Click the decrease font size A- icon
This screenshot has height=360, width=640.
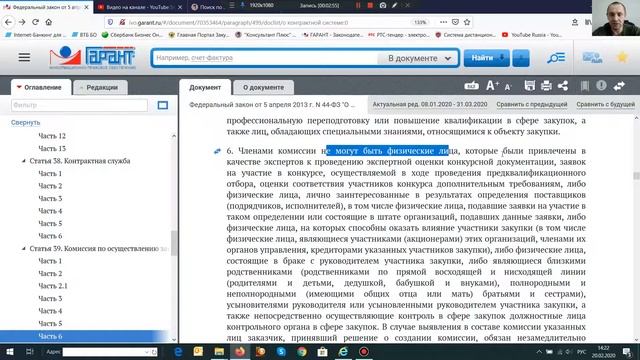click(x=508, y=87)
